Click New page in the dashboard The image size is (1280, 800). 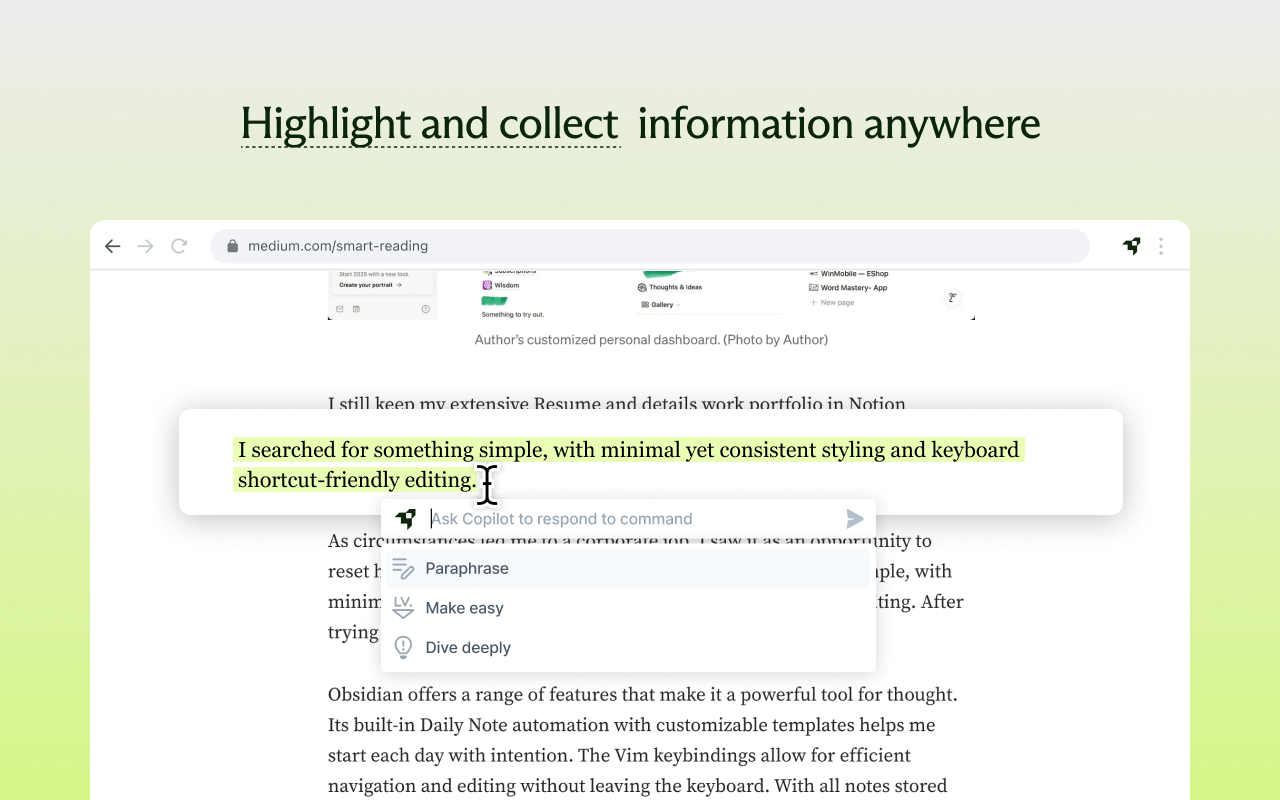click(x=838, y=302)
